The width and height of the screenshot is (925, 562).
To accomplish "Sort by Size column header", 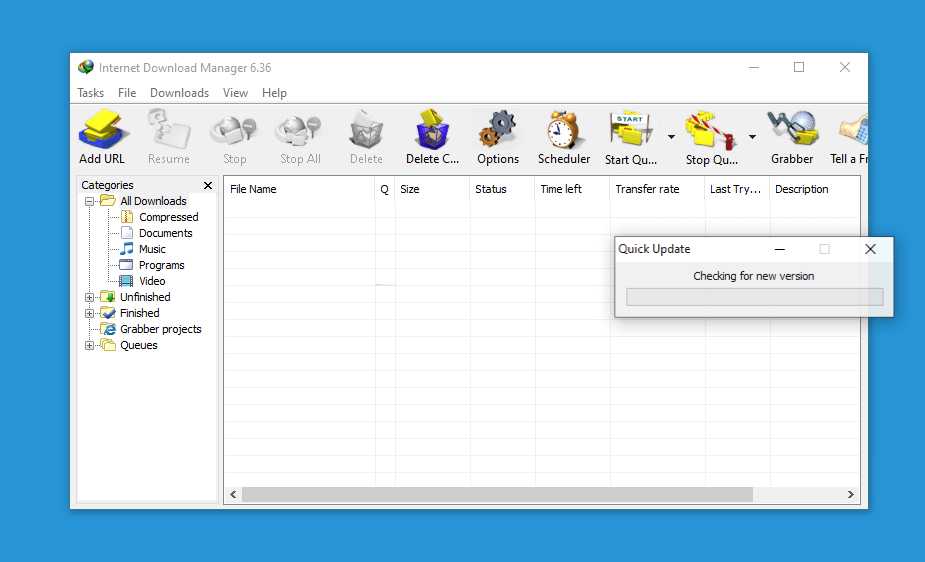I will coord(432,189).
